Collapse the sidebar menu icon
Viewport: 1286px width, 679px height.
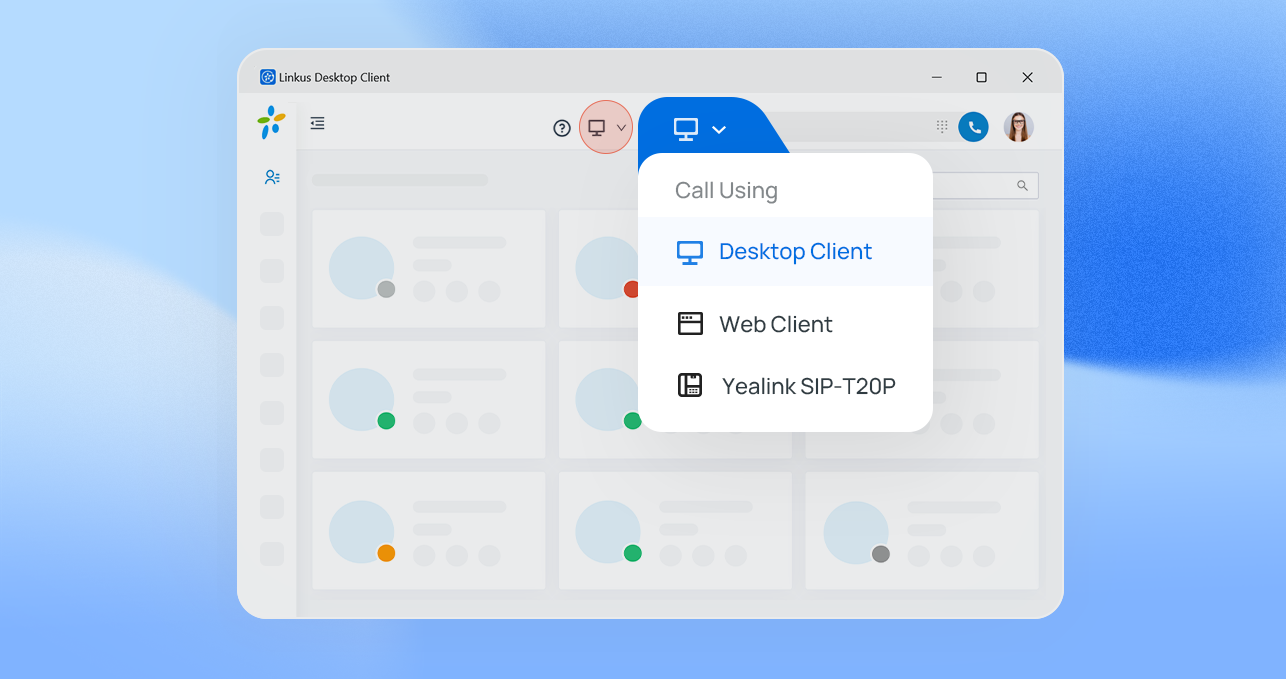click(x=317, y=123)
